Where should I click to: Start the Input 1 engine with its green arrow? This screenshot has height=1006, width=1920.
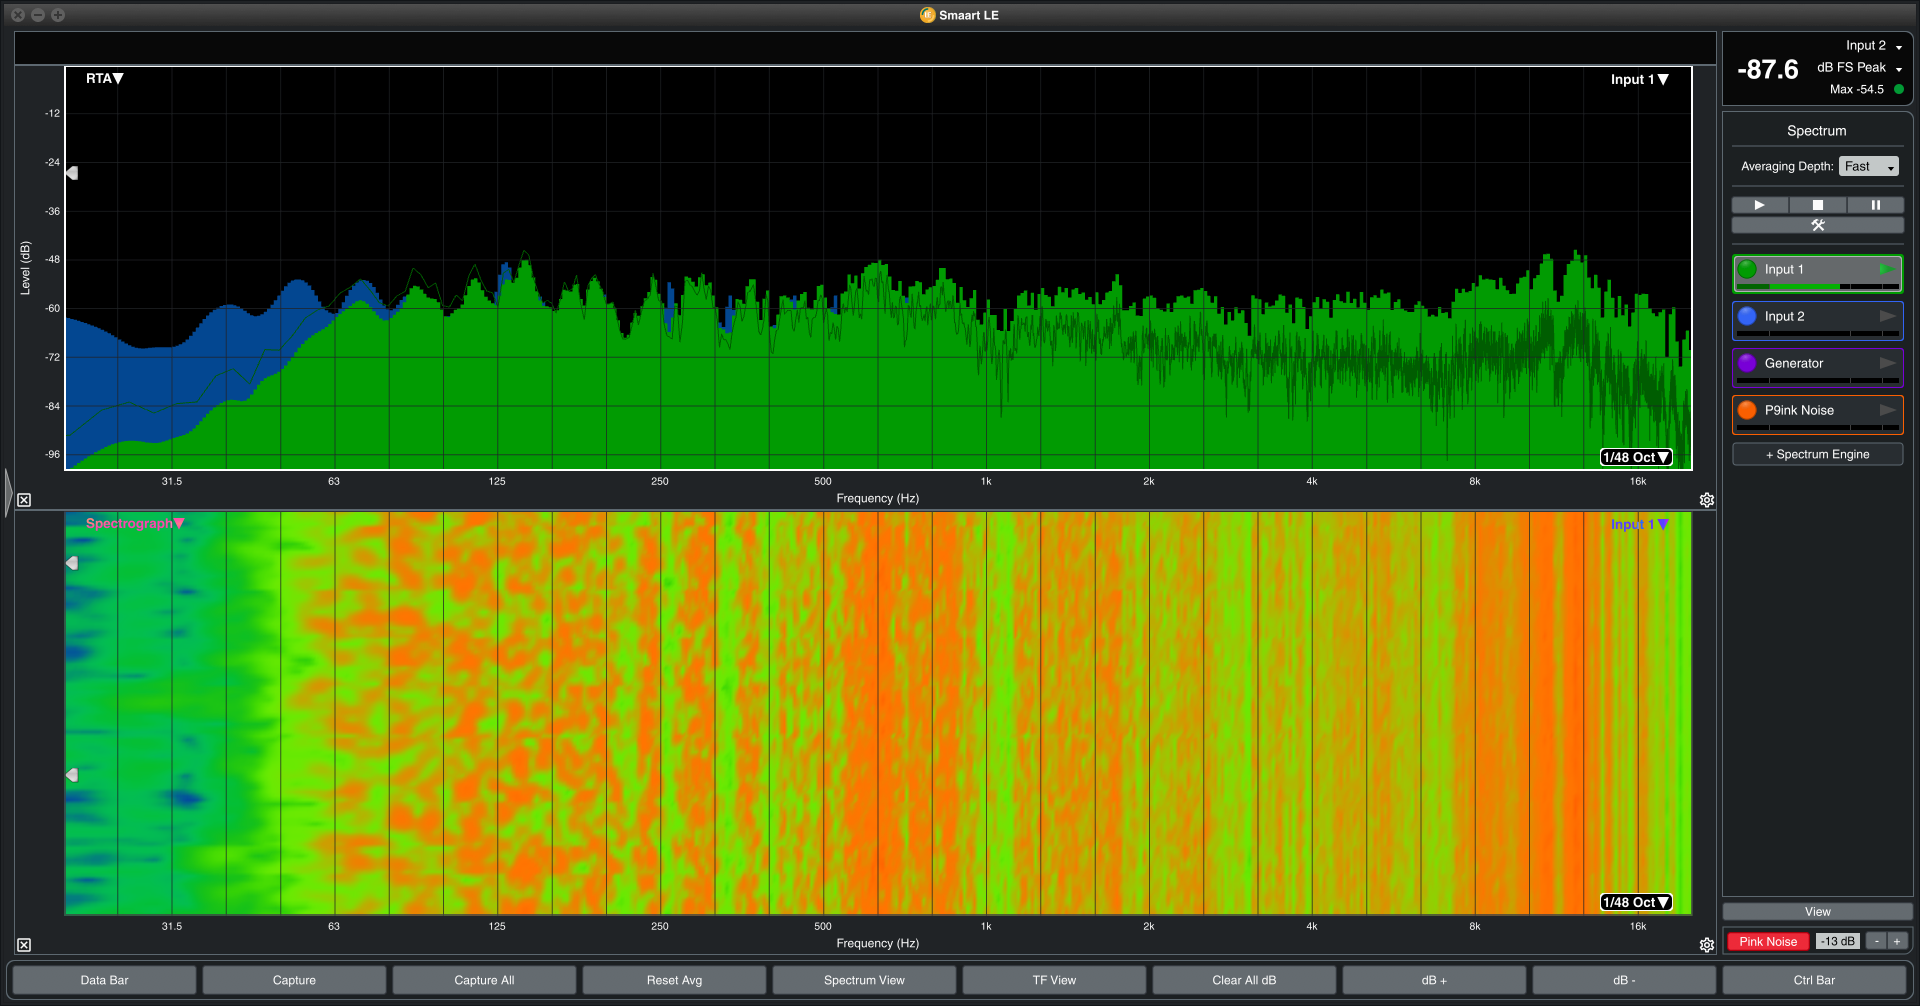tap(1886, 269)
